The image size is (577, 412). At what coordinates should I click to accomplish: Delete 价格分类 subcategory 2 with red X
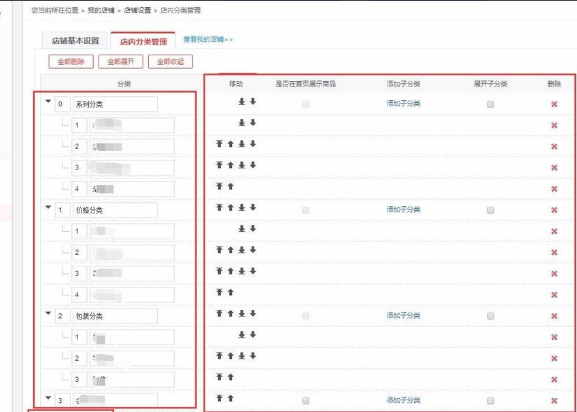554,253
